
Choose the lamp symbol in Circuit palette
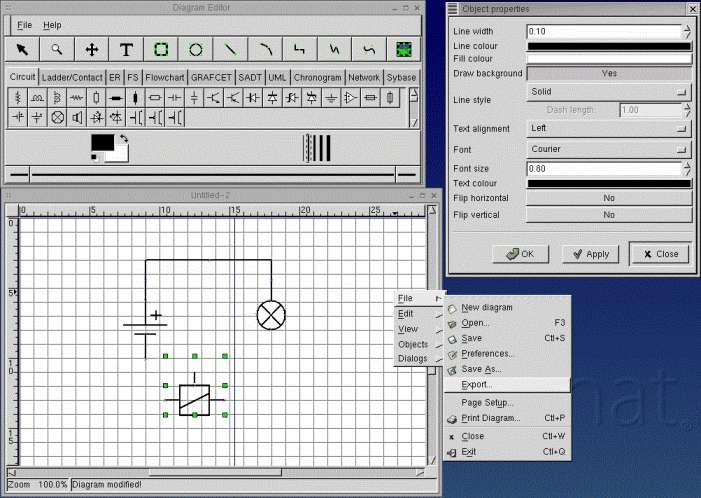point(58,117)
